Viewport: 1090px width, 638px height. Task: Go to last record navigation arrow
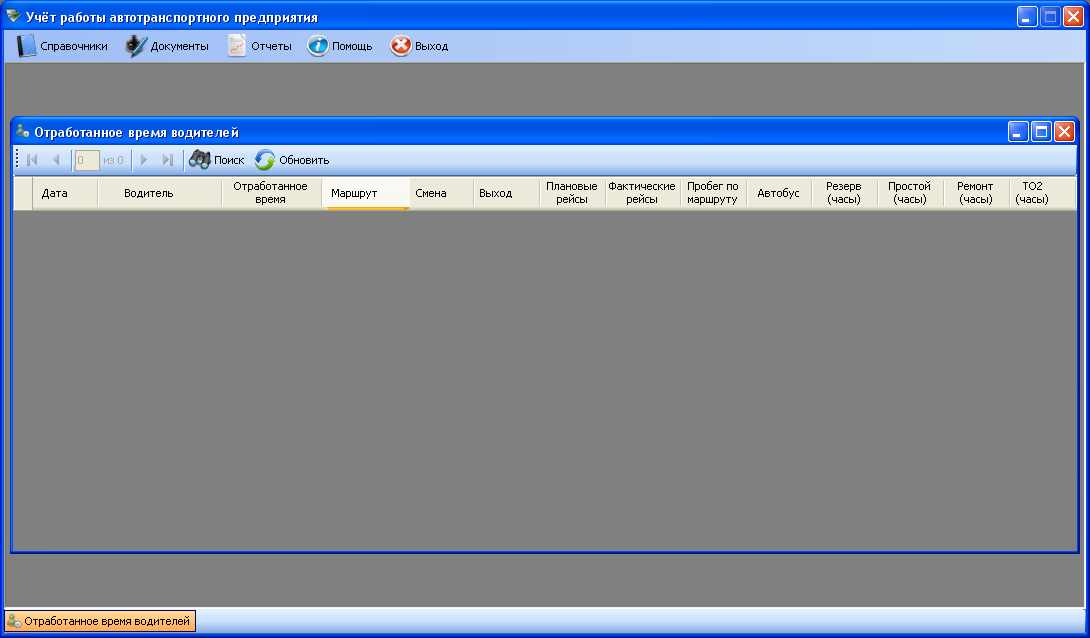(x=168, y=159)
